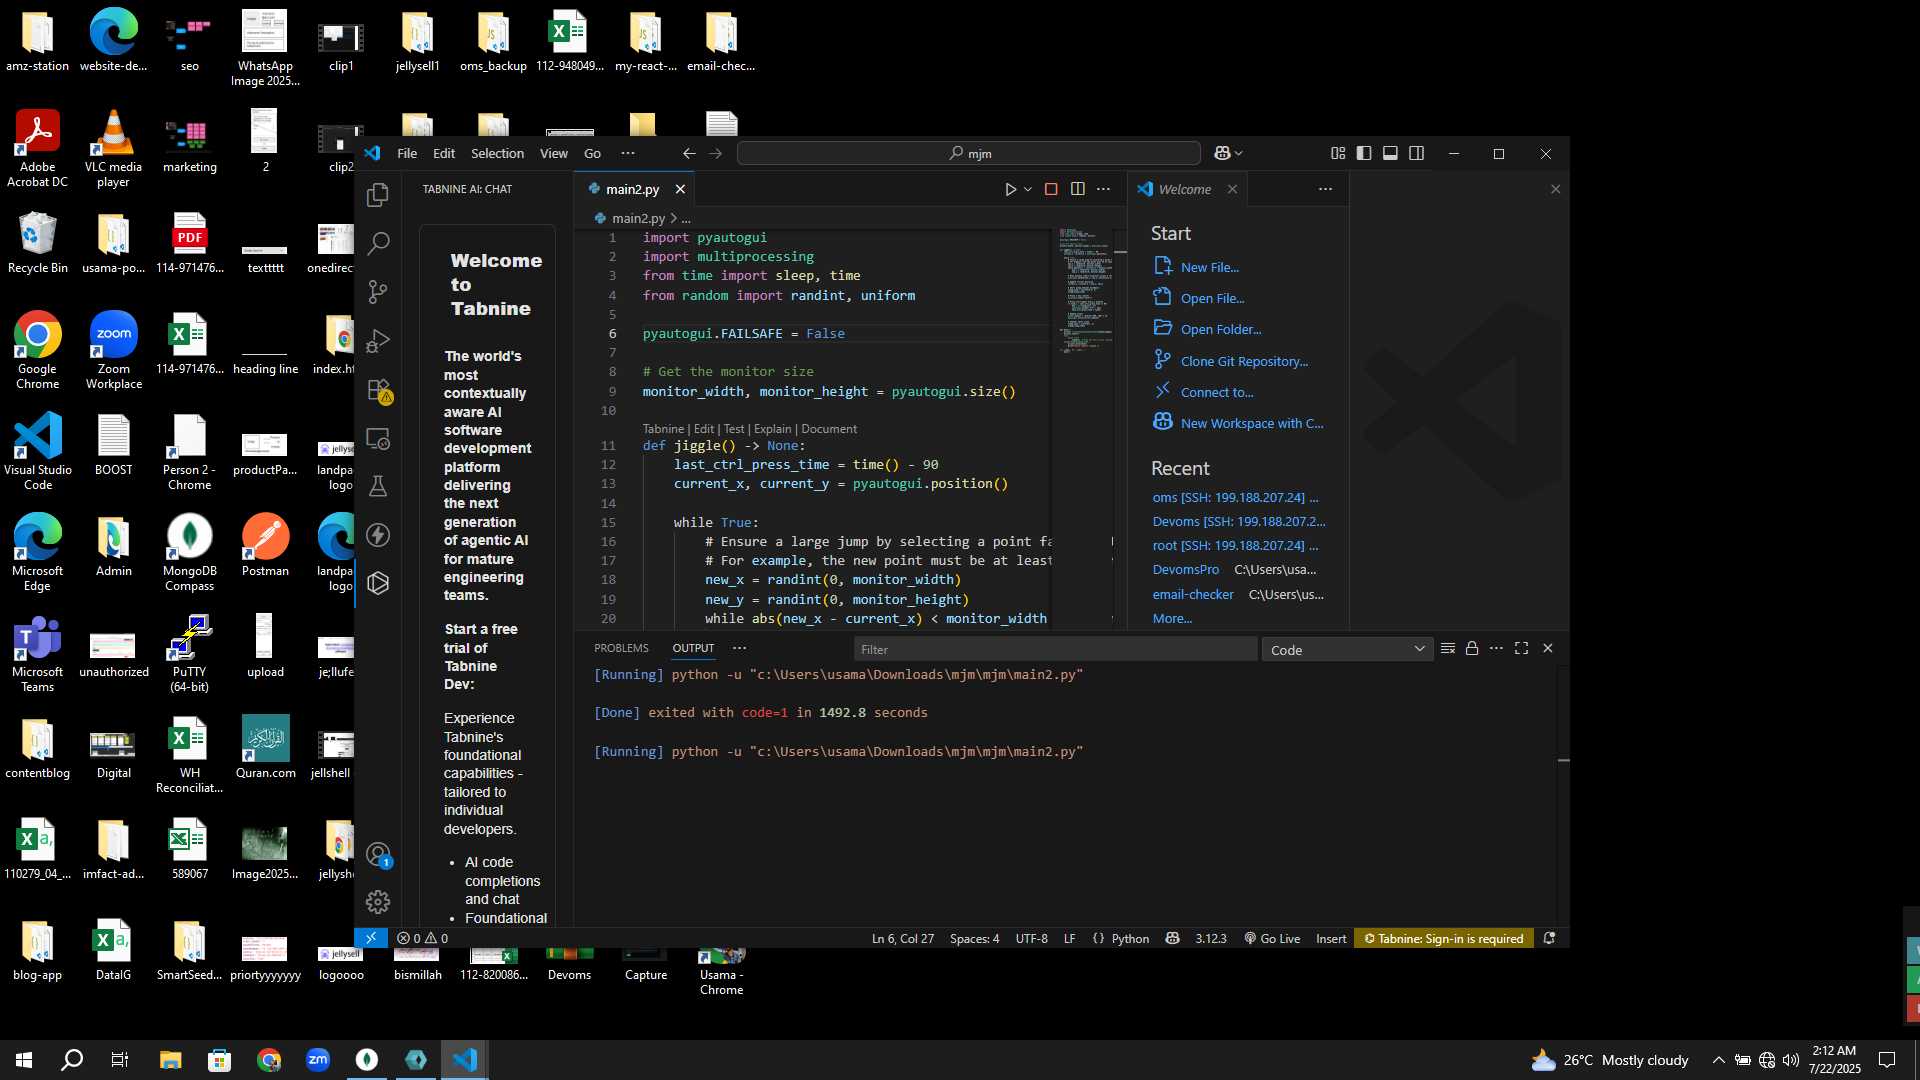The height and width of the screenshot is (1080, 1920).
Task: Open the Run and Debug view
Action: (x=378, y=340)
